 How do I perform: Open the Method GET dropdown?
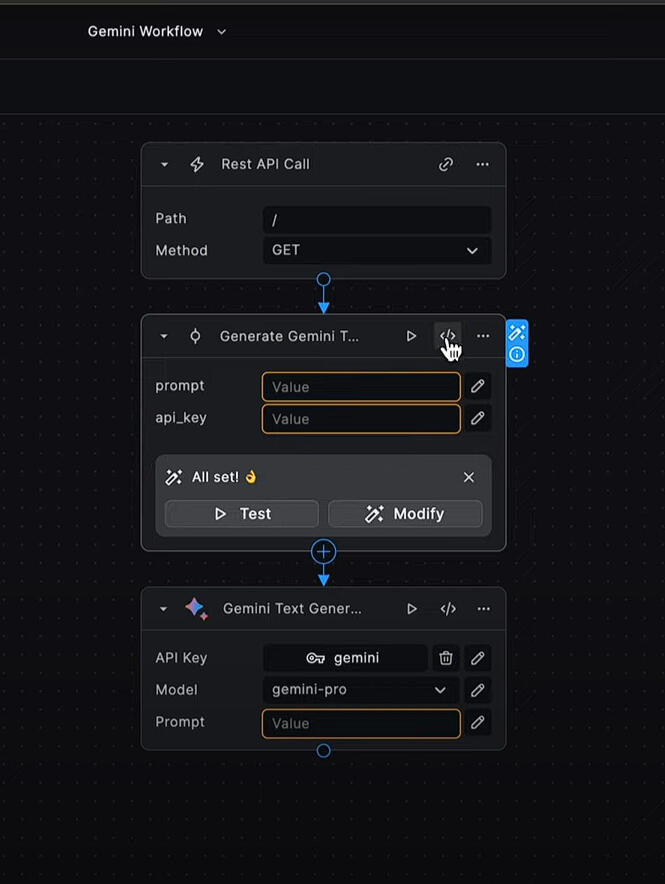click(x=376, y=250)
